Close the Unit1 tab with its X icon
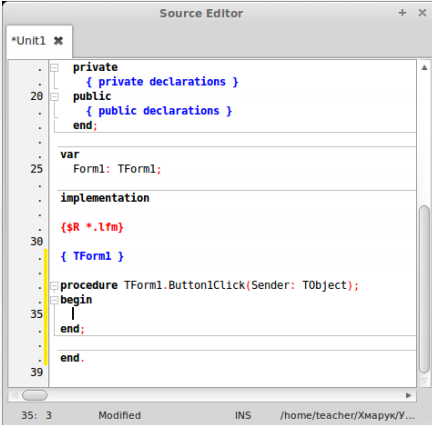 (59, 41)
